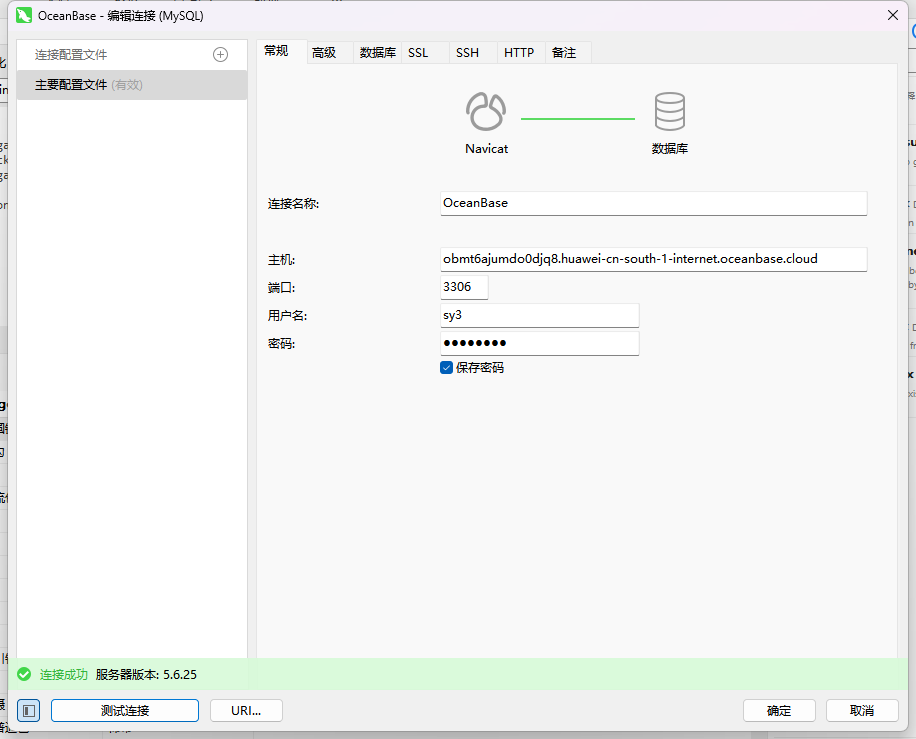The height and width of the screenshot is (739, 916).
Task: Click the 测试连接 button
Action: pyautogui.click(x=125, y=711)
